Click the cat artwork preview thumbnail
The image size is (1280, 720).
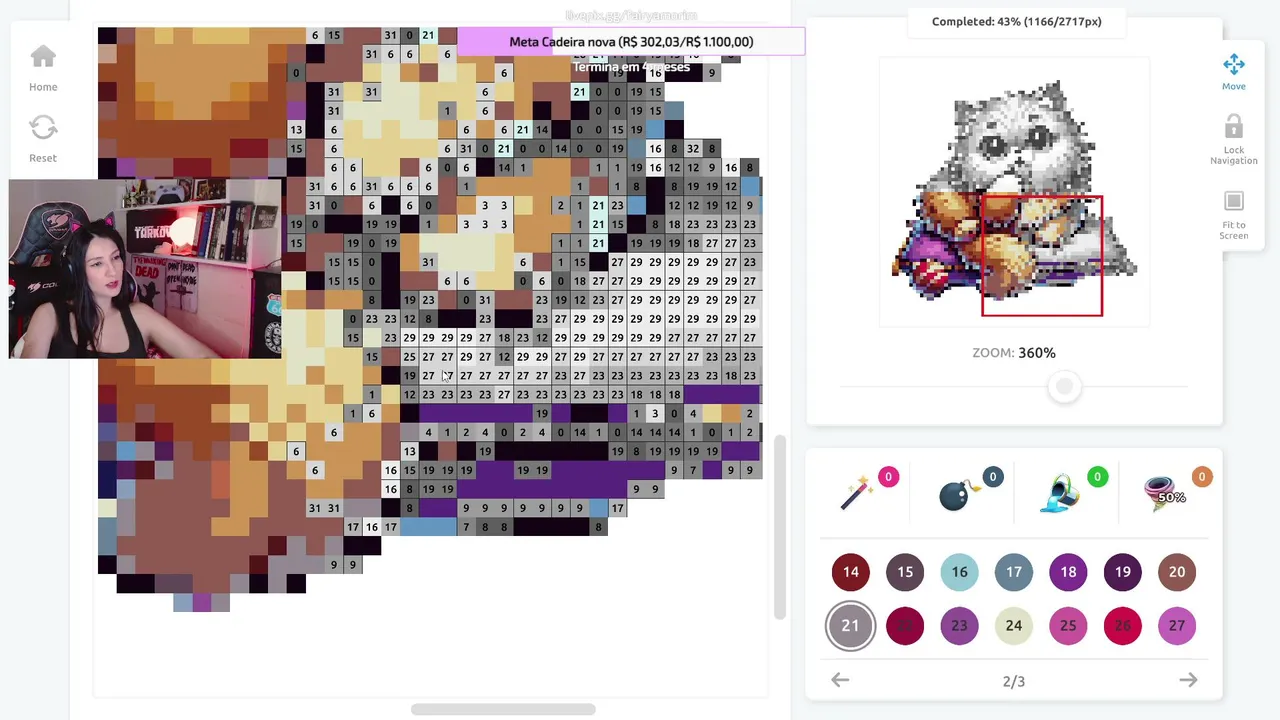[1015, 193]
